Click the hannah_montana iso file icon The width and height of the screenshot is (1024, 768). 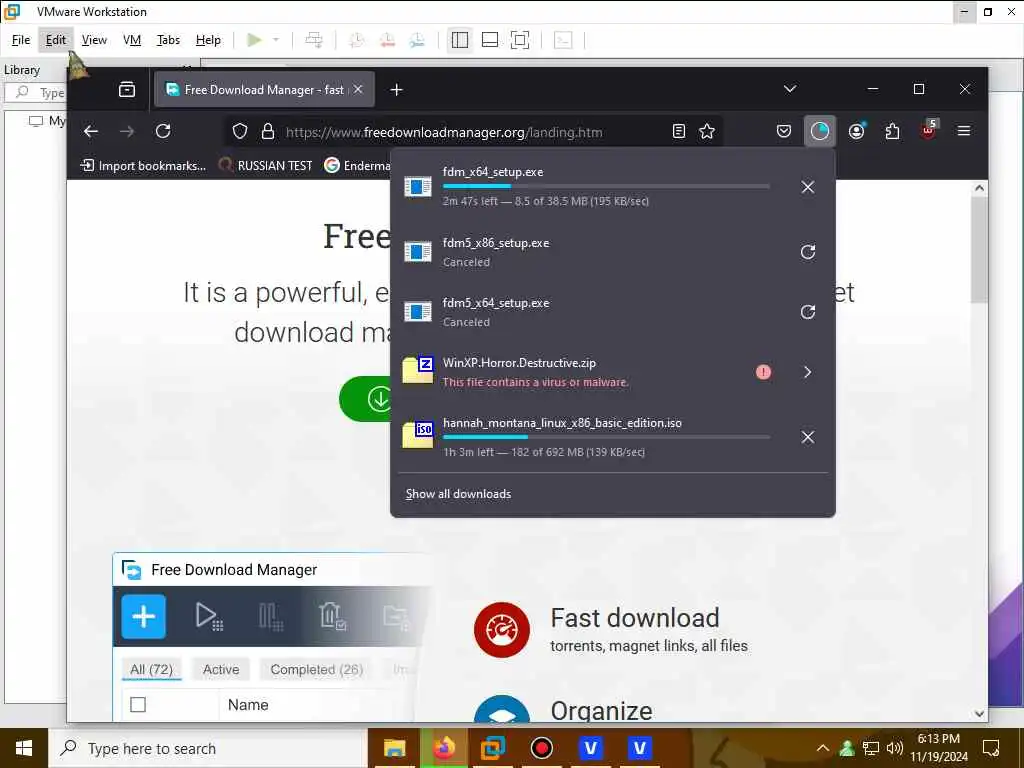coord(417,435)
